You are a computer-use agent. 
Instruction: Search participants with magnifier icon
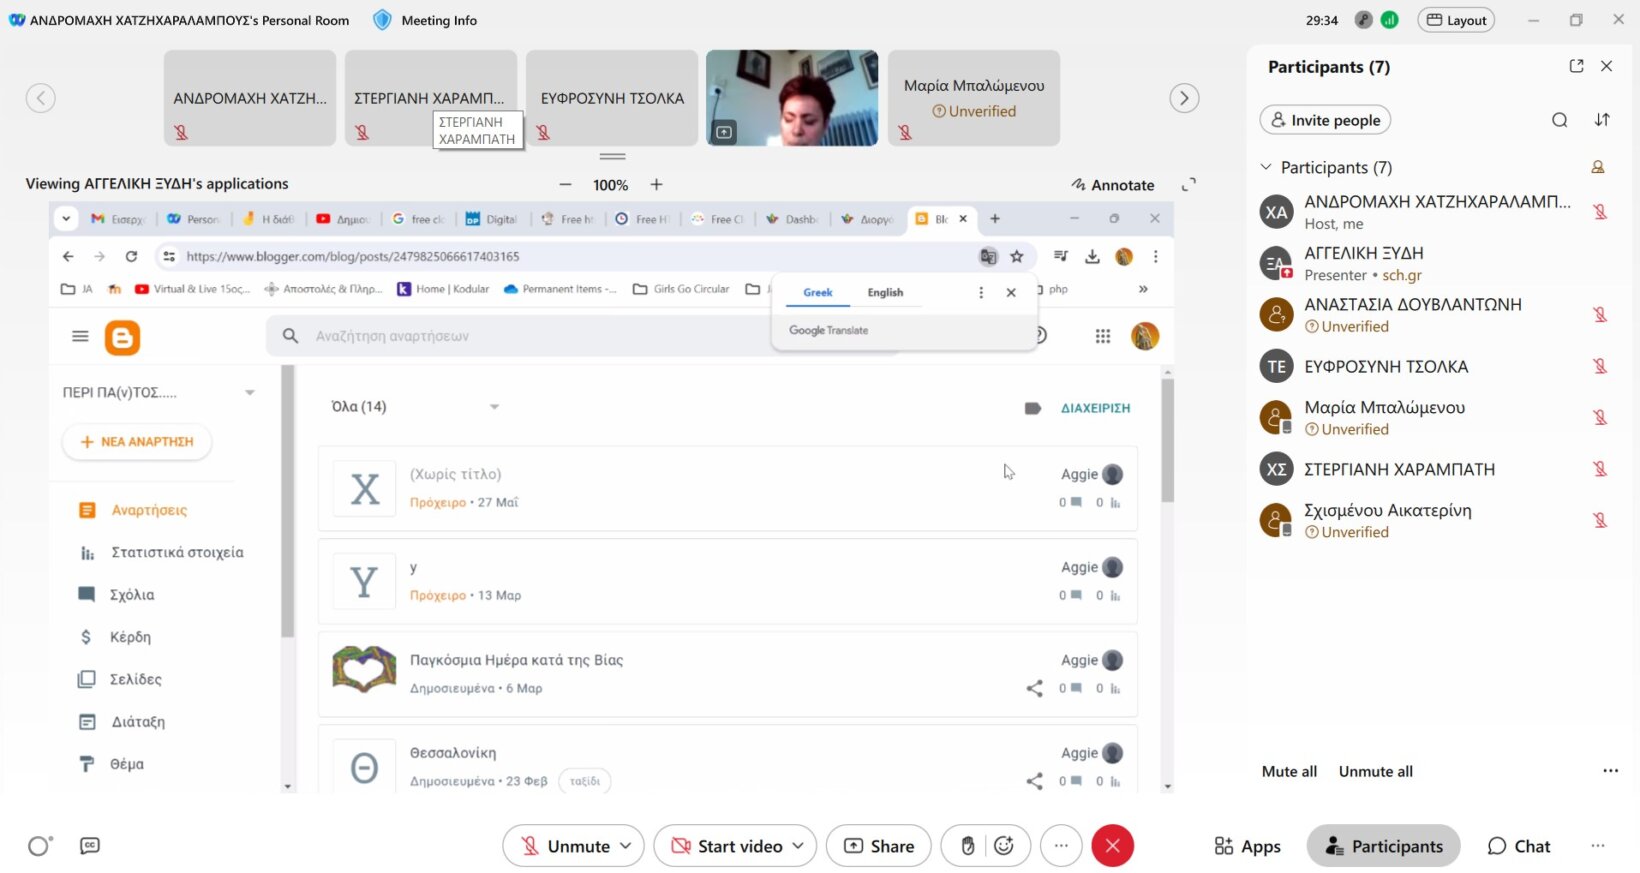coord(1559,120)
